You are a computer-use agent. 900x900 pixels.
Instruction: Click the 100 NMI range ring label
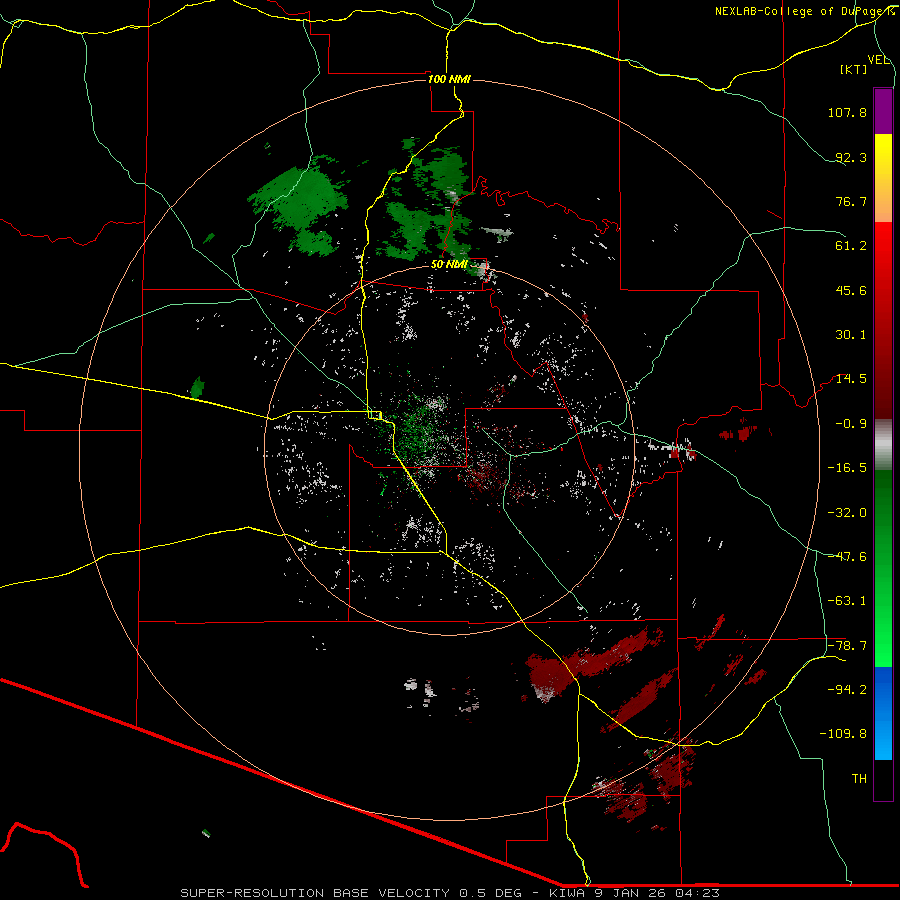[449, 79]
